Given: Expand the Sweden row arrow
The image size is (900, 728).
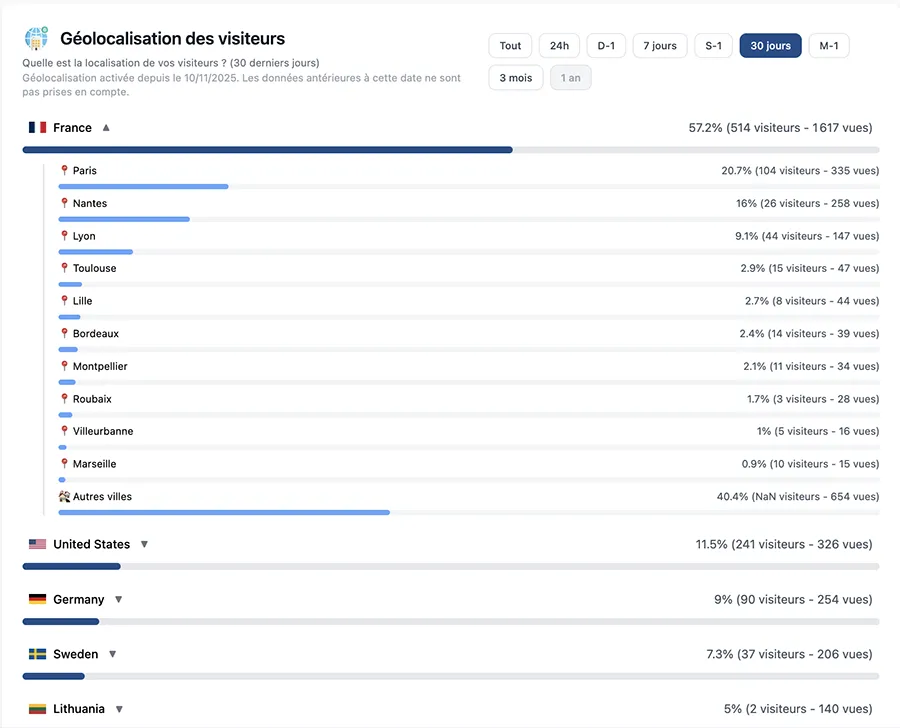Looking at the screenshot, I should 112,655.
